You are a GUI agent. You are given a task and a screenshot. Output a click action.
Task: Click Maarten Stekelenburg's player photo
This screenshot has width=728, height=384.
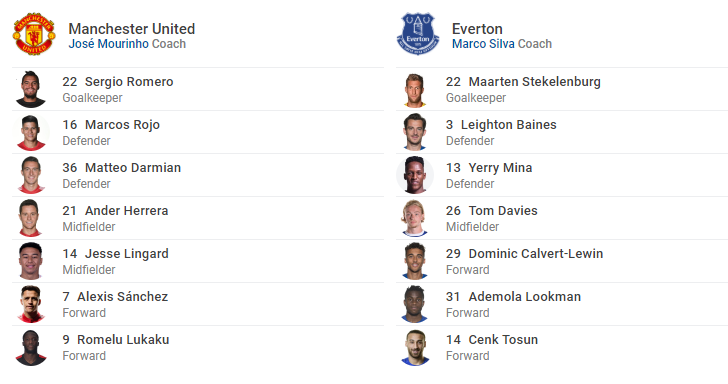pos(415,89)
